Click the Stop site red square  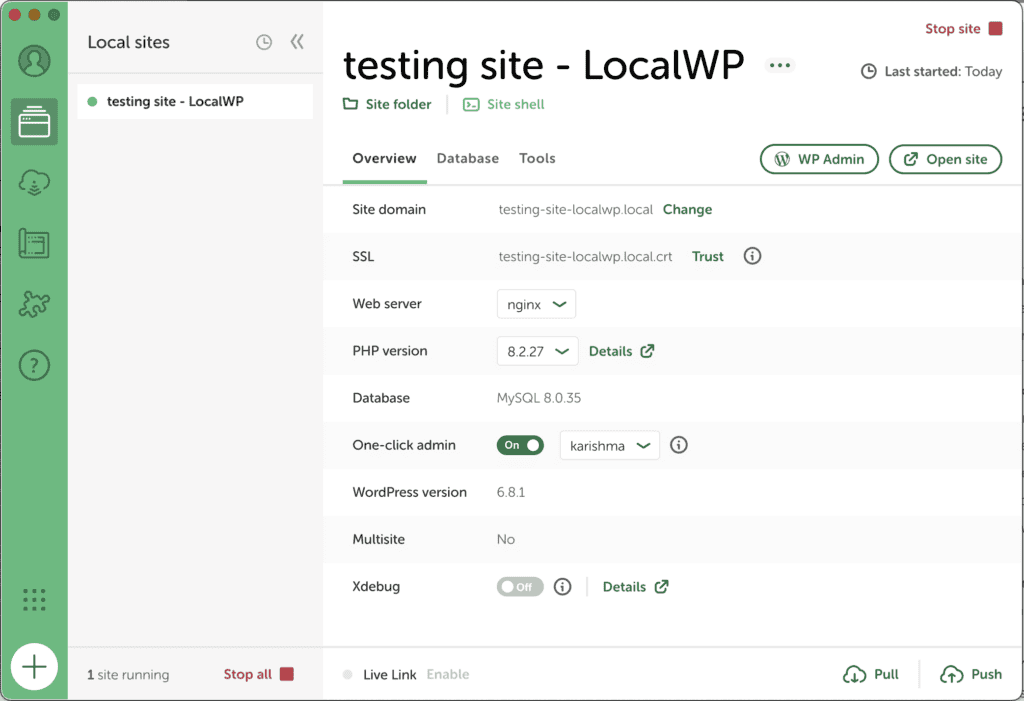pos(995,29)
